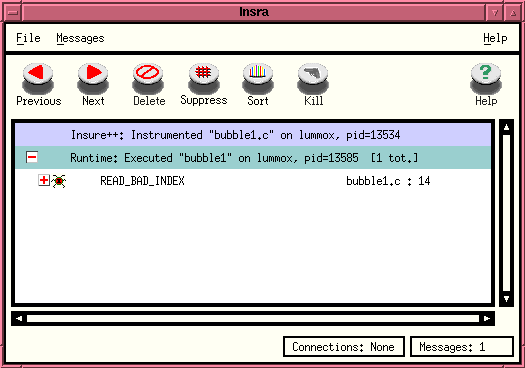The image size is (525, 368).
Task: Click the vertical scrollbar track
Action: [x=506, y=213]
